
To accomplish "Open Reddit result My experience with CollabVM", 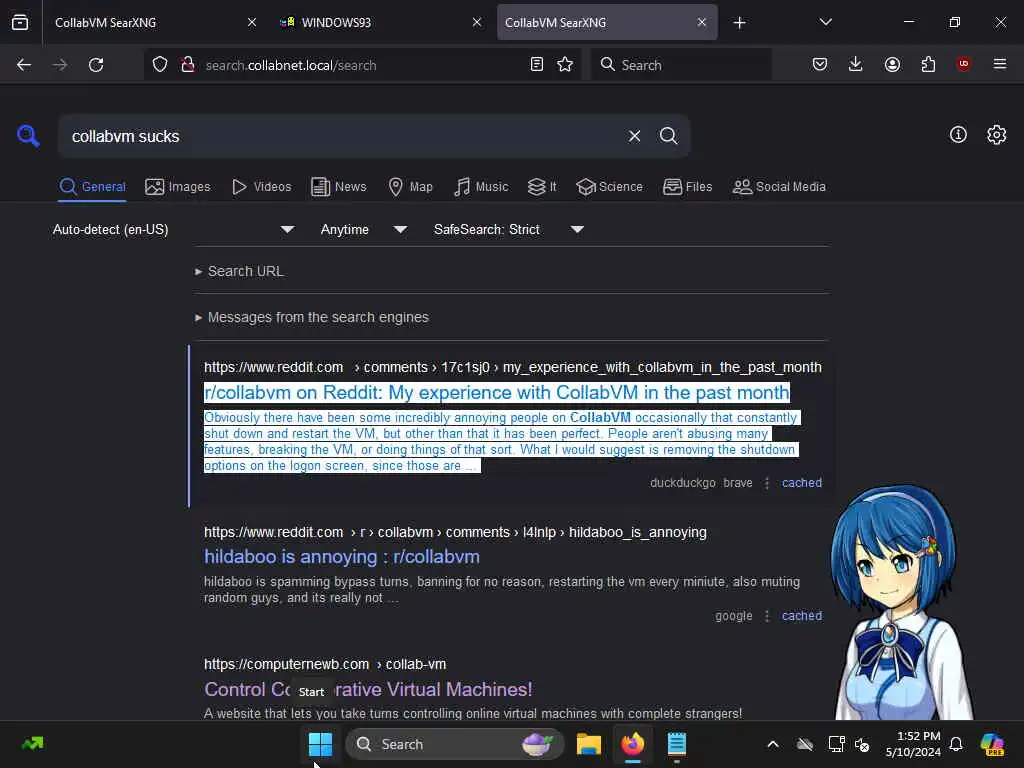I will pos(497,392).
